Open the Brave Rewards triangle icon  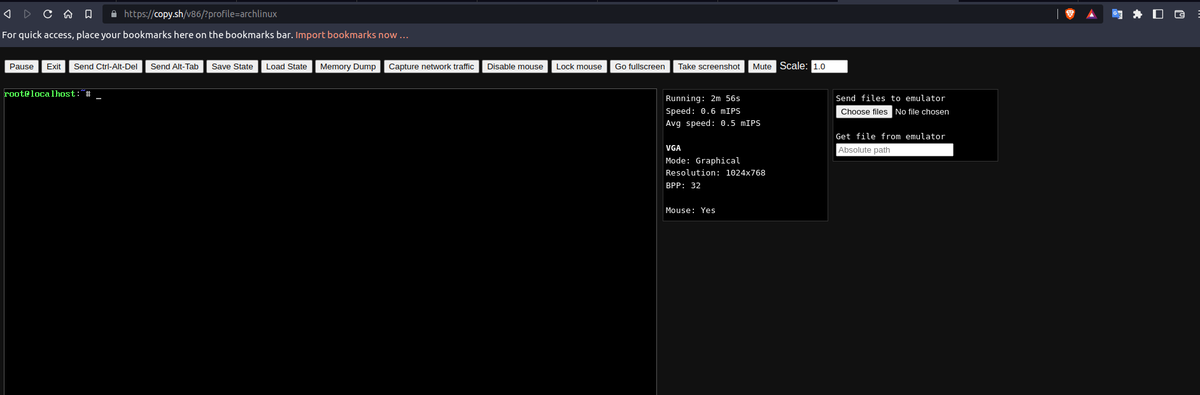click(x=1093, y=14)
